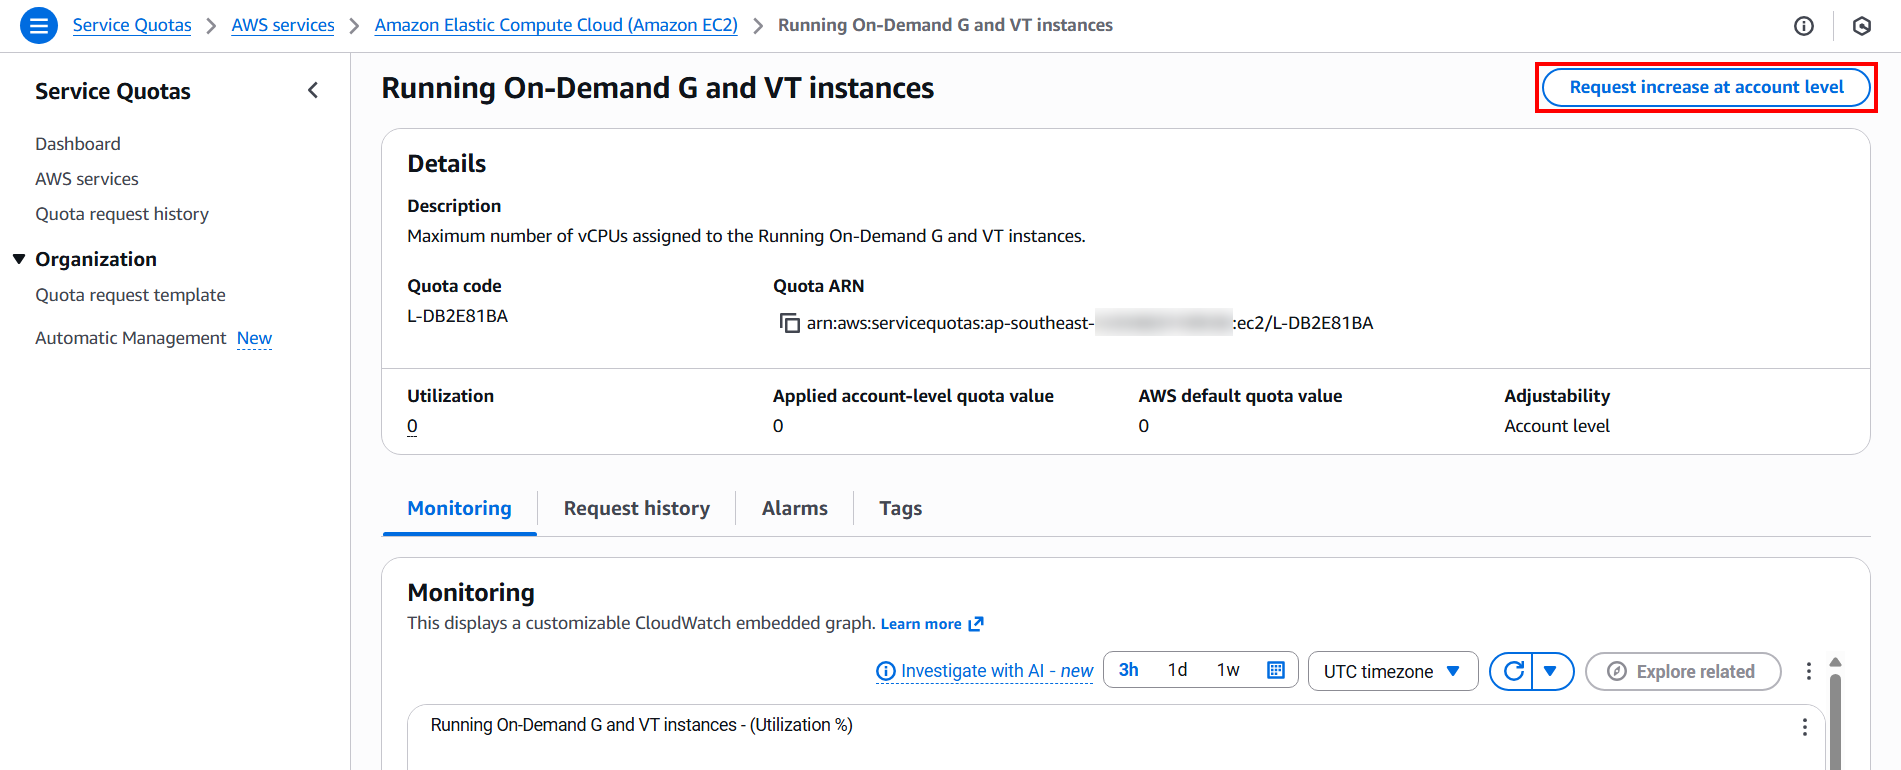Open the hamburger navigation menu icon

[39, 25]
